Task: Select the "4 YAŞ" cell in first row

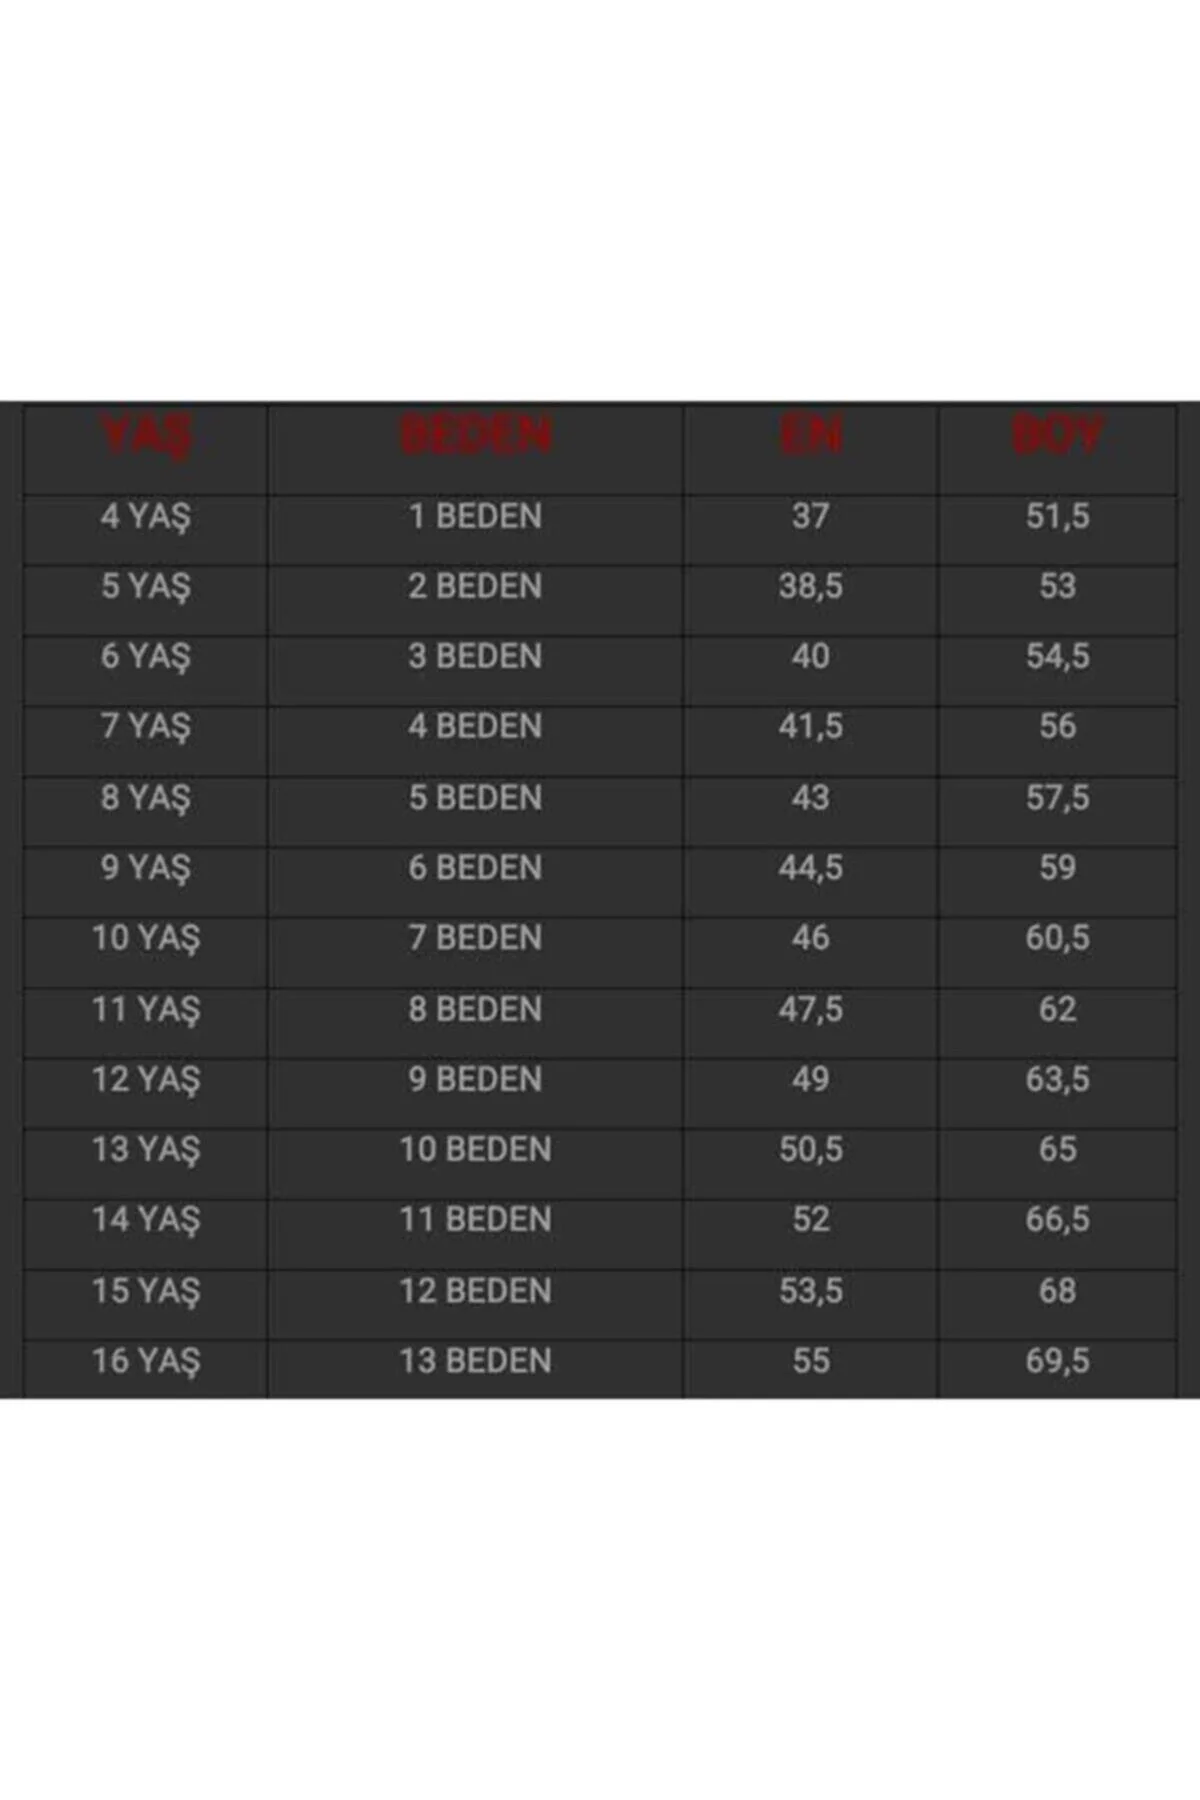Action: [x=145, y=517]
